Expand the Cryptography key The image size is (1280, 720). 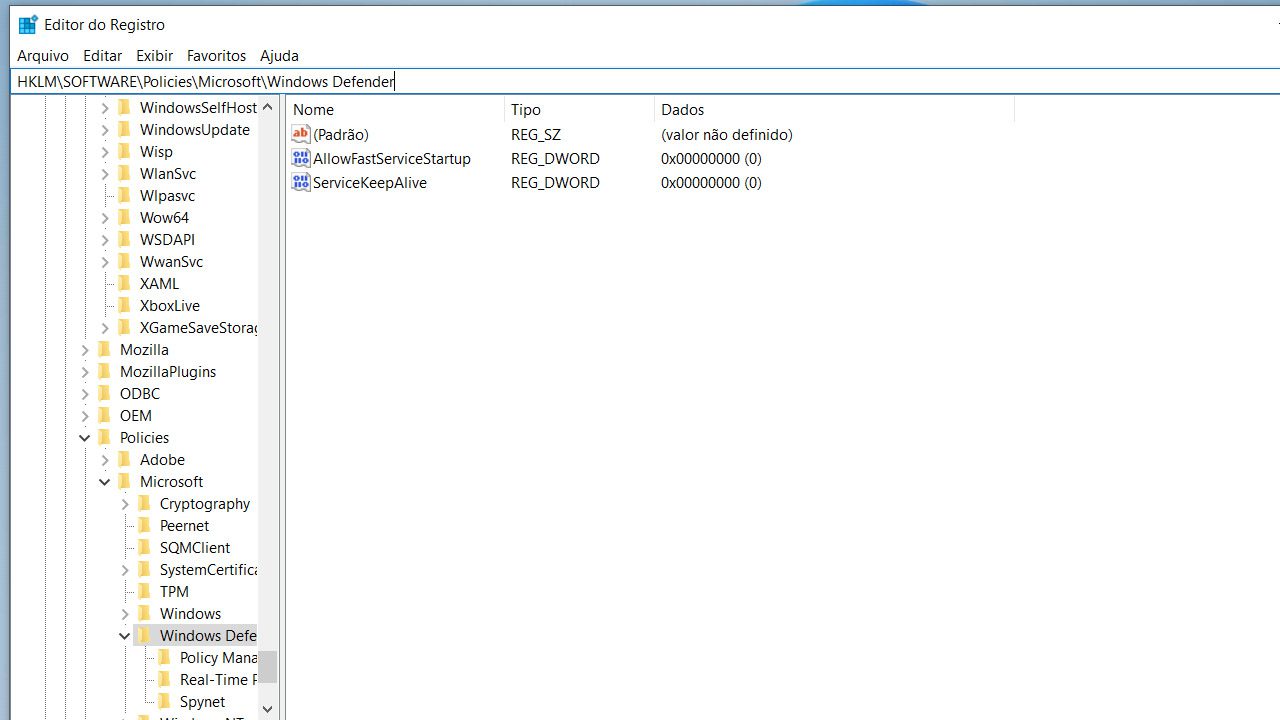125,503
